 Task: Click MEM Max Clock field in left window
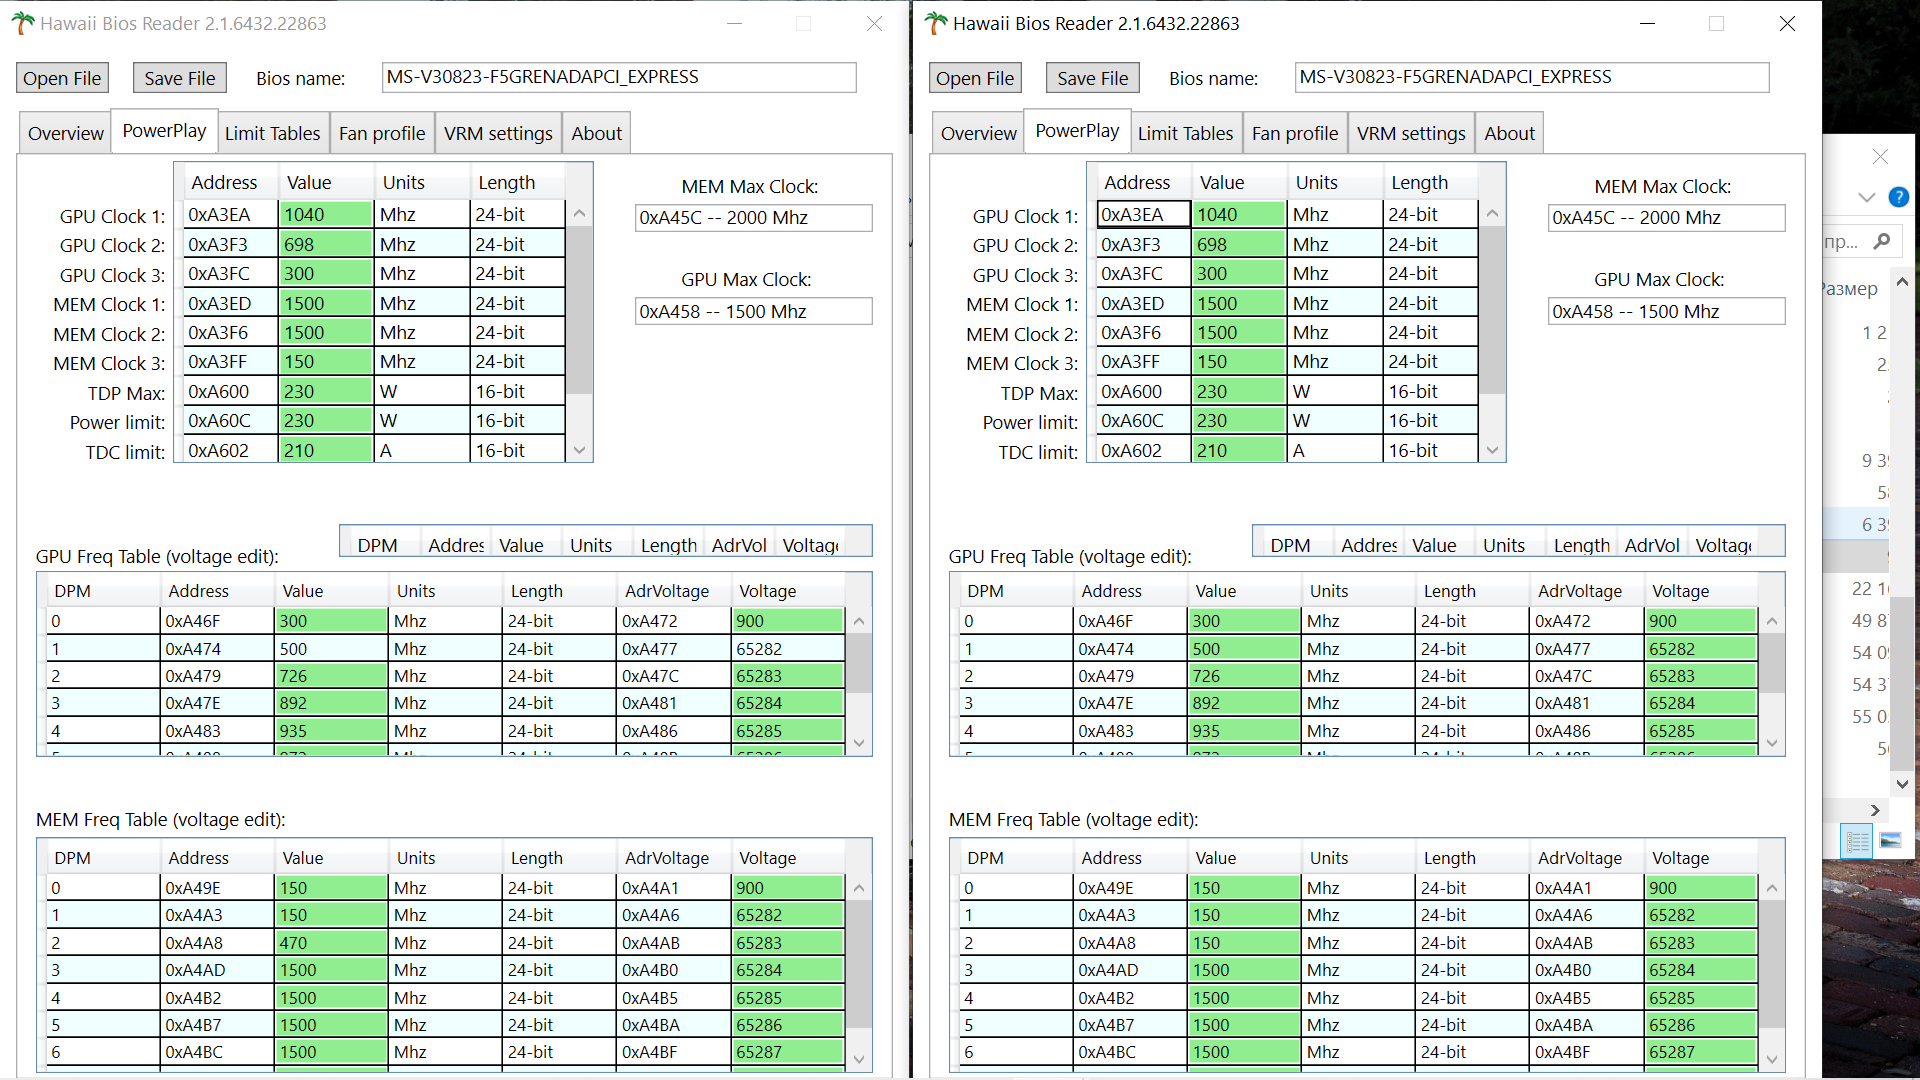pos(753,218)
